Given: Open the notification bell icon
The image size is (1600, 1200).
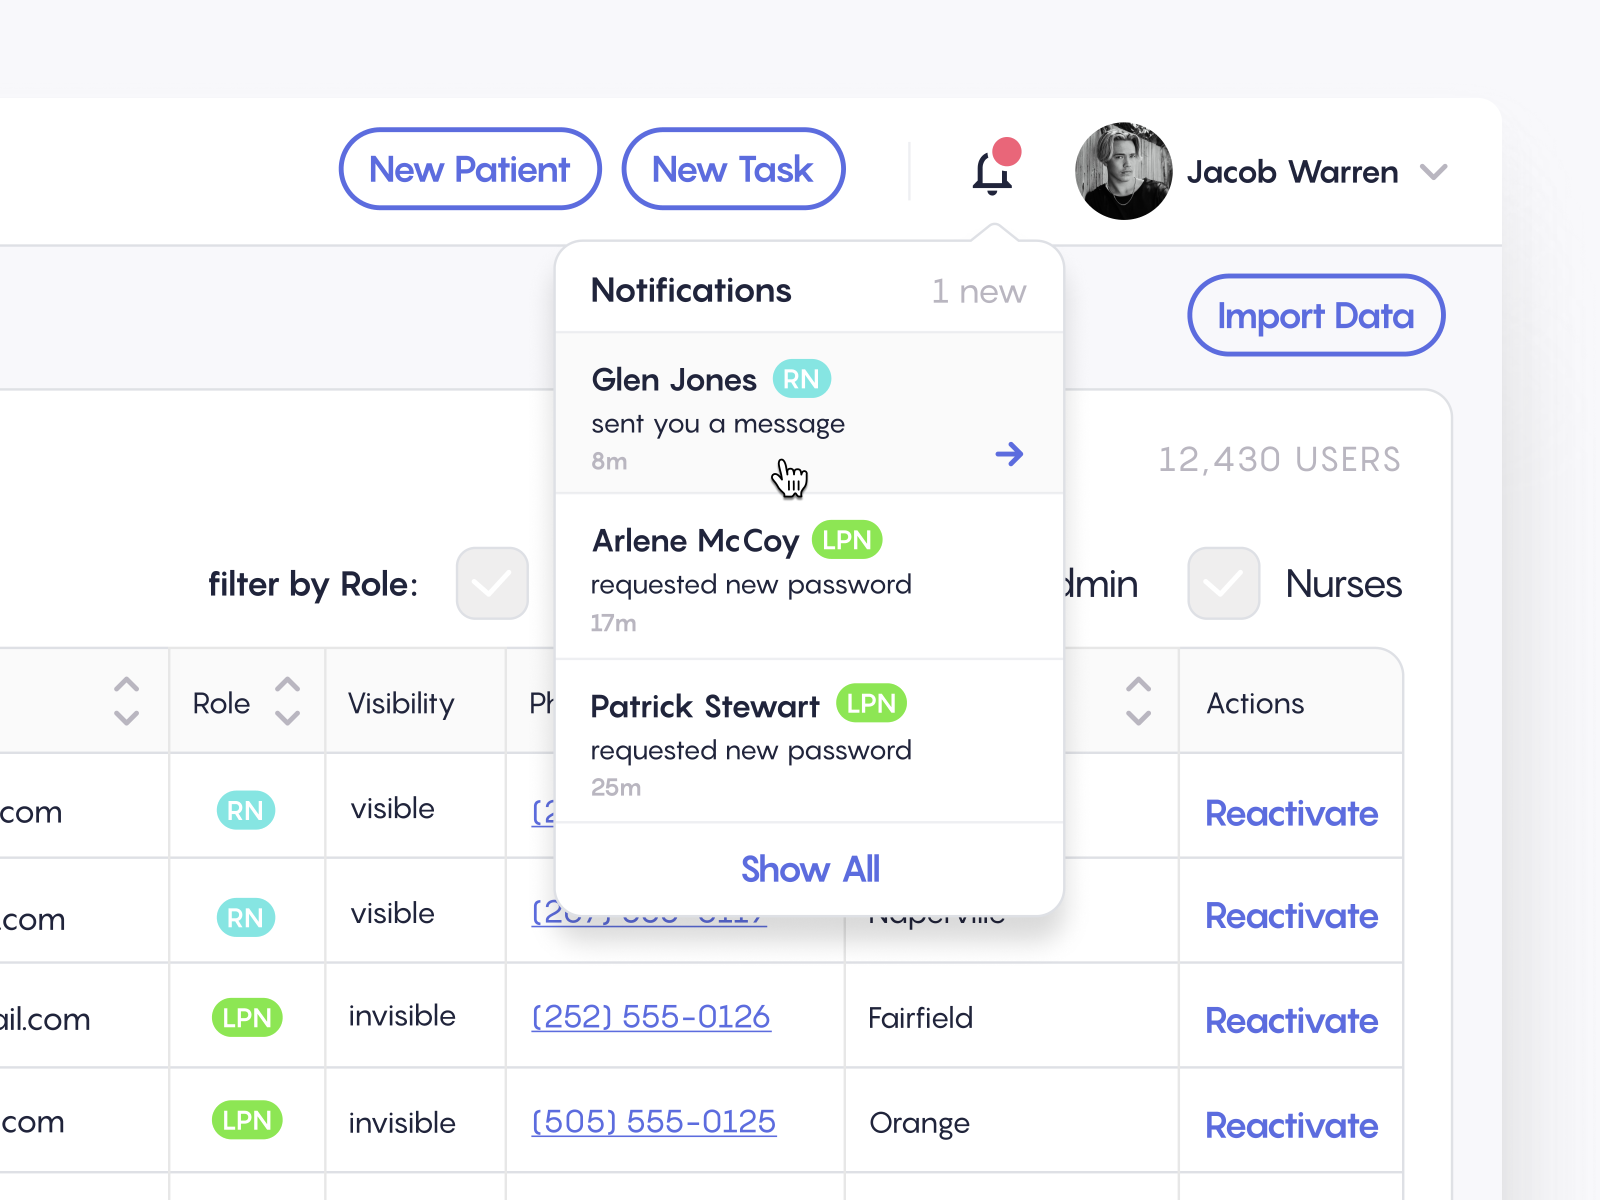Looking at the screenshot, I should coord(993,172).
